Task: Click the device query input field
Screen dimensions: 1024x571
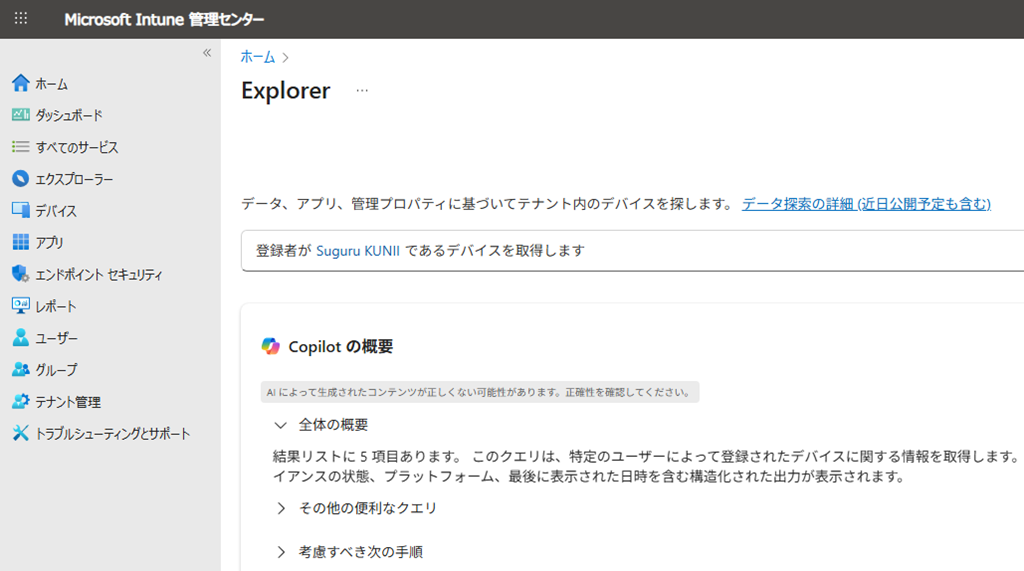Action: [x=632, y=250]
